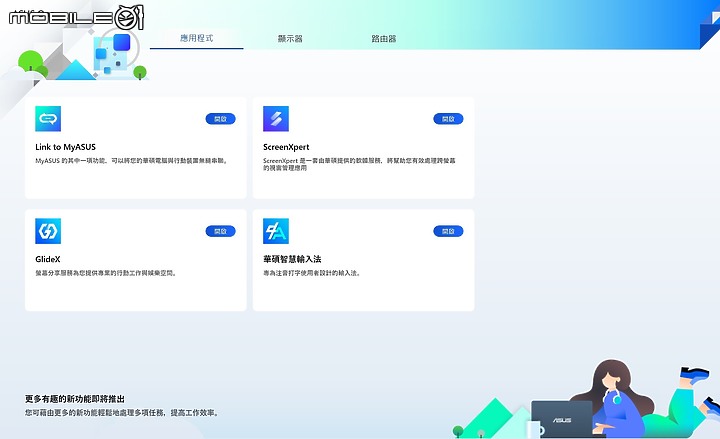Viewport: 720px width, 439px height.
Task: Click the Link to MyASUS title
Action: (65, 147)
